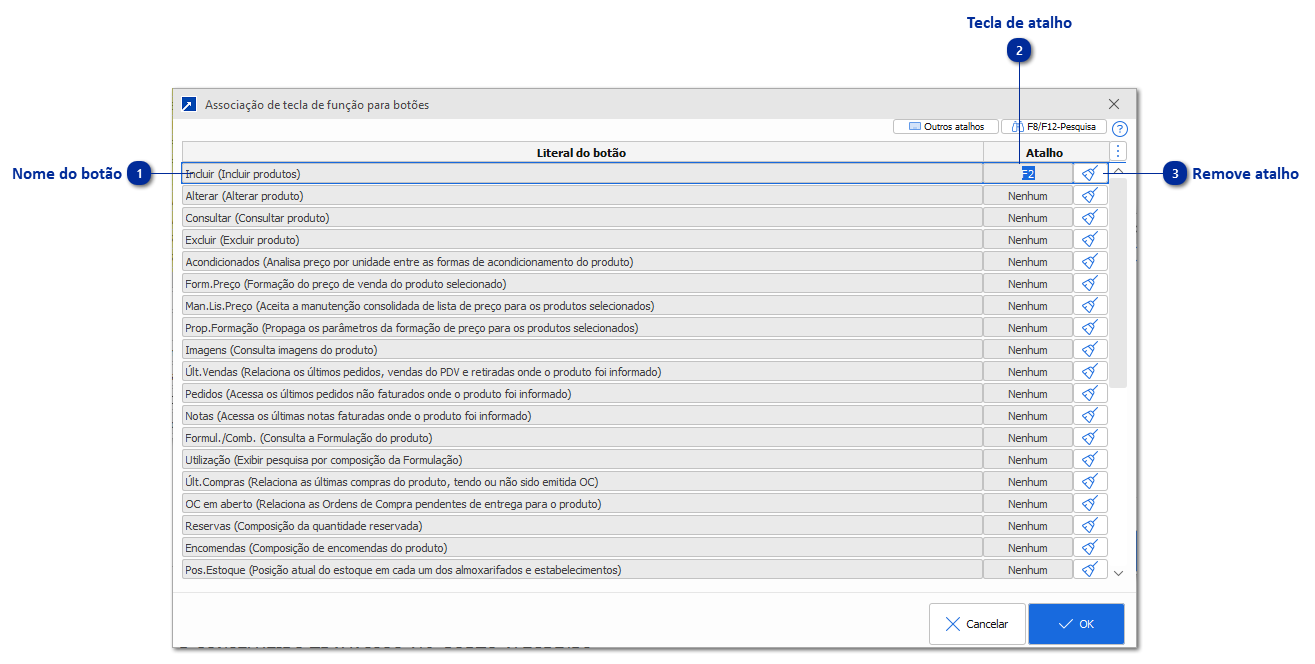Image resolution: width=1315 pixels, height=664 pixels.
Task: Select the F2 shortcut field
Action: point(1028,173)
